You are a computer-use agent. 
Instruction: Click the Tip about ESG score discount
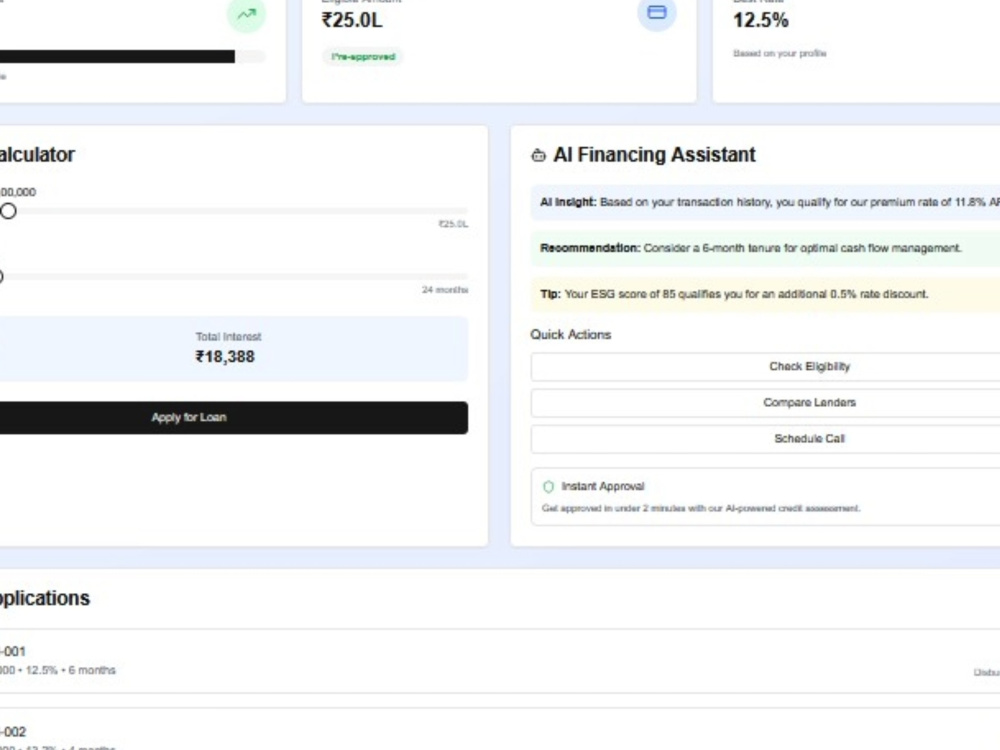(765, 294)
